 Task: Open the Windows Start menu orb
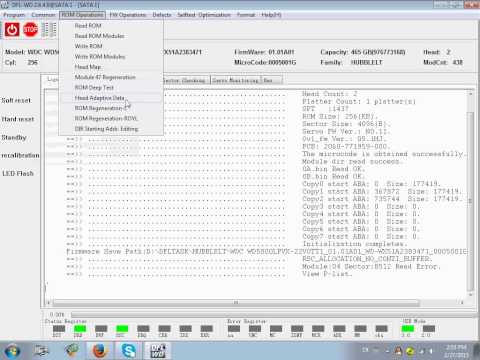click(12, 351)
